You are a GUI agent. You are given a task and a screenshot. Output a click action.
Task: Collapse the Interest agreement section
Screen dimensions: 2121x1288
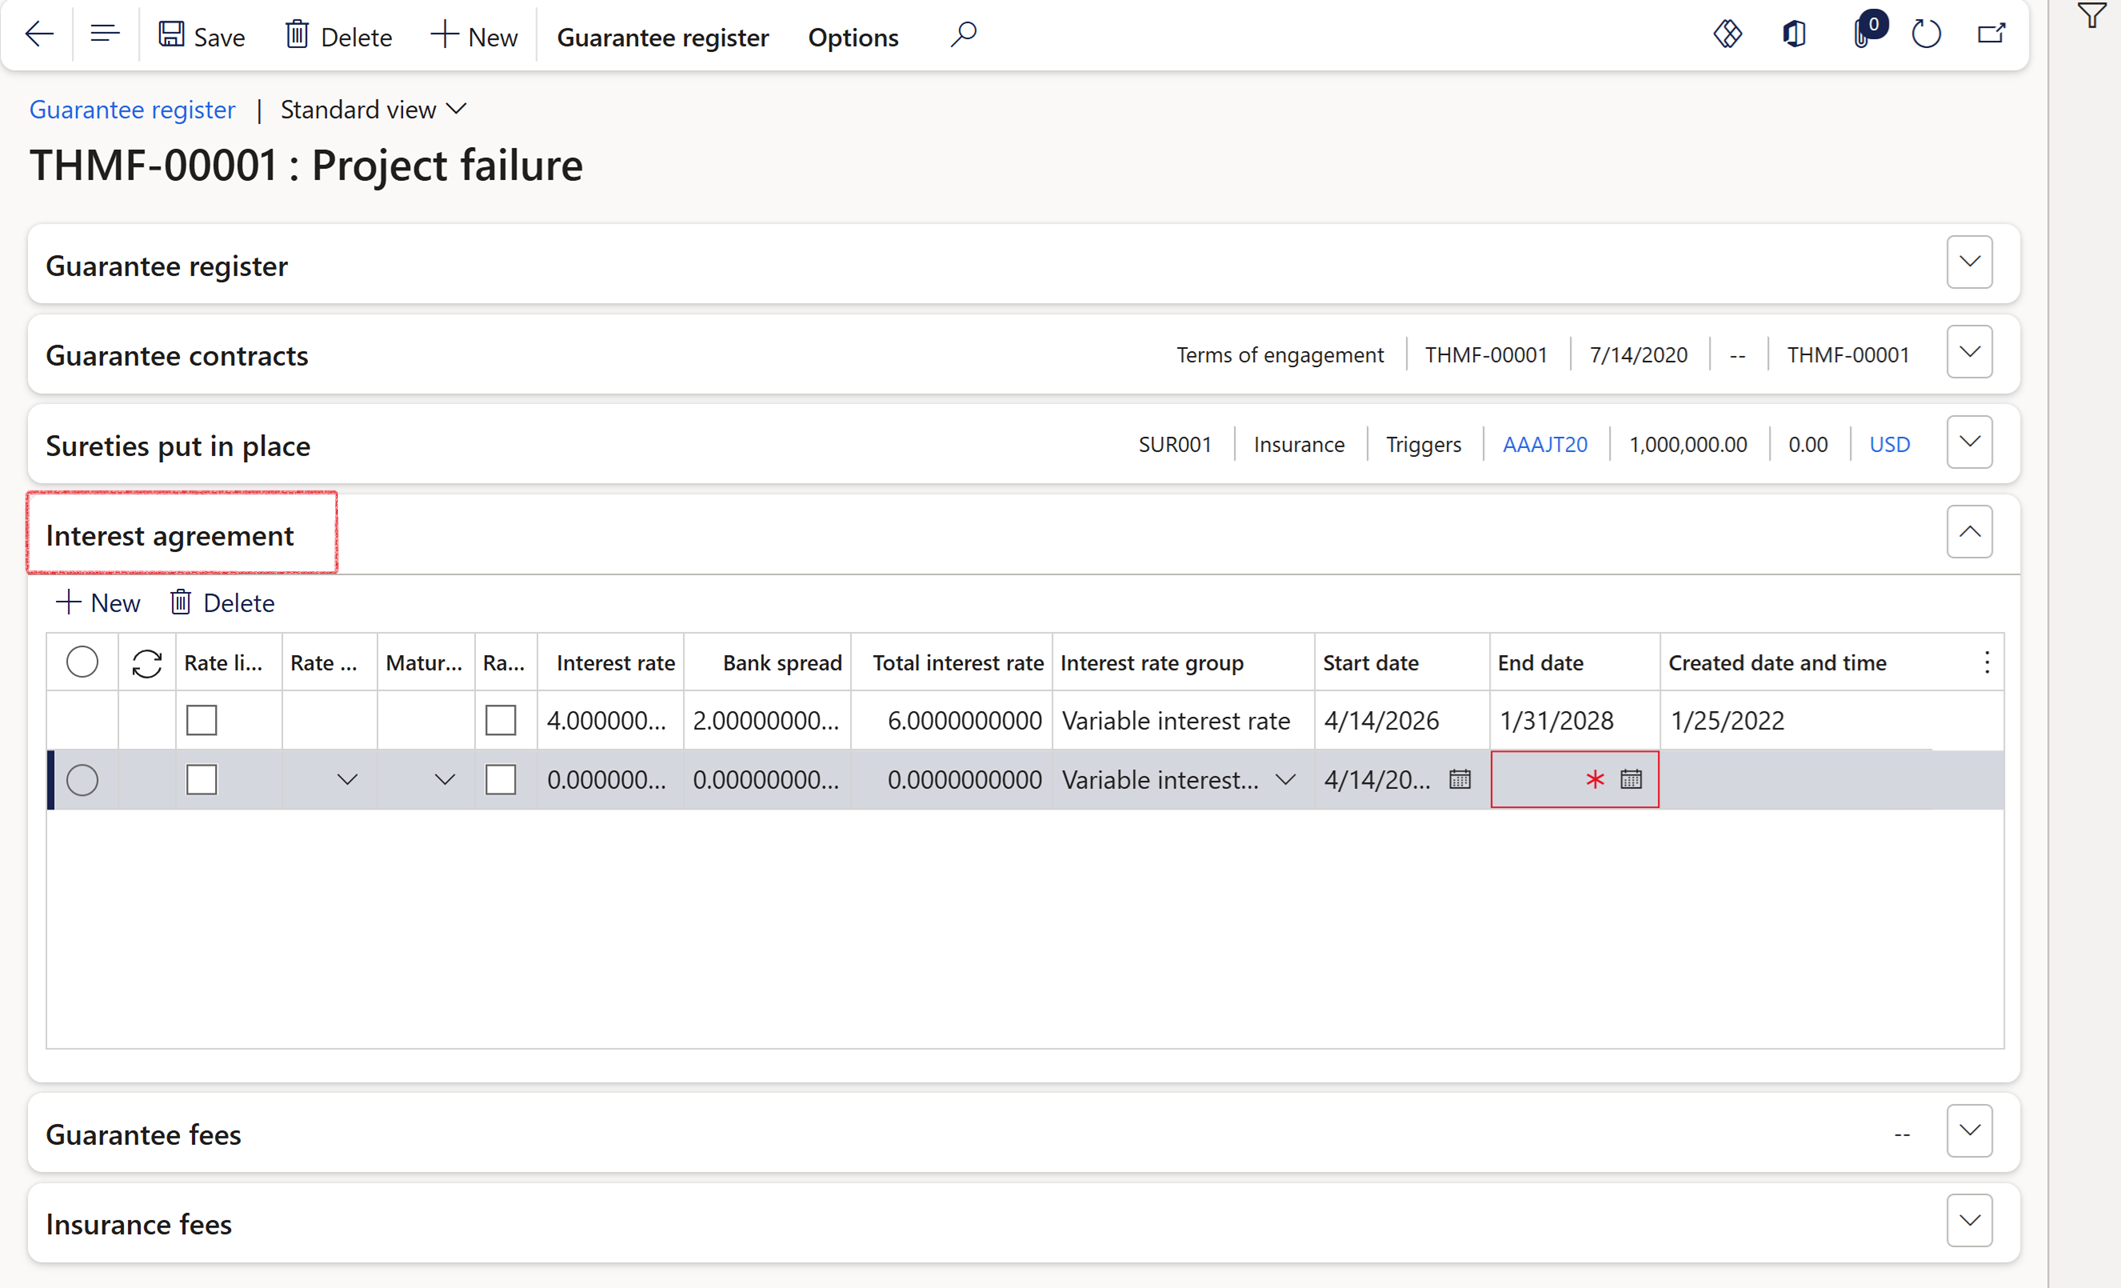coord(1969,532)
